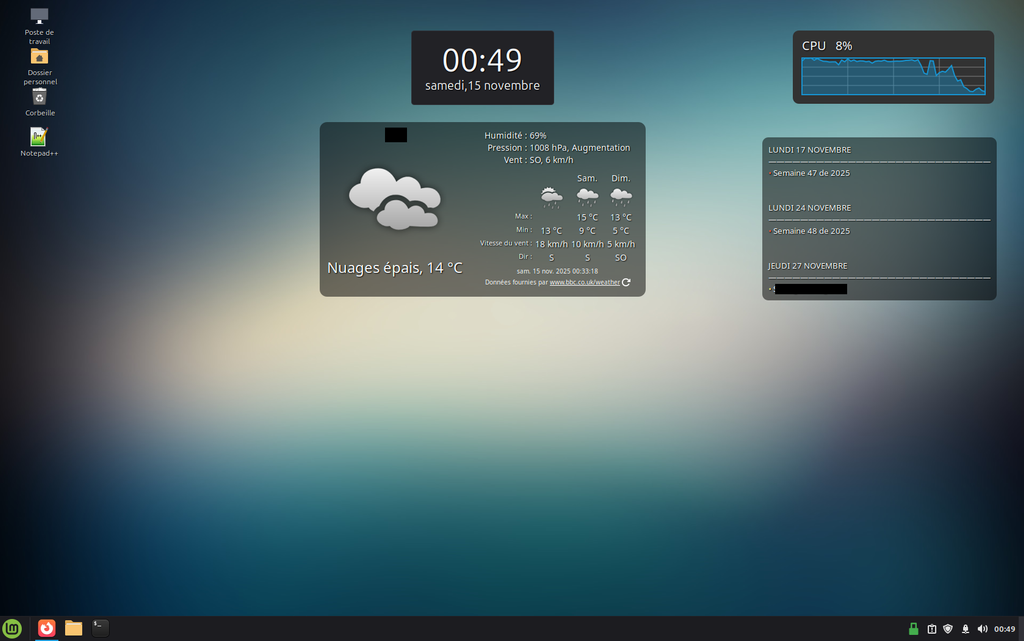
Task: Launch the terminal from the taskbar
Action: [100, 628]
